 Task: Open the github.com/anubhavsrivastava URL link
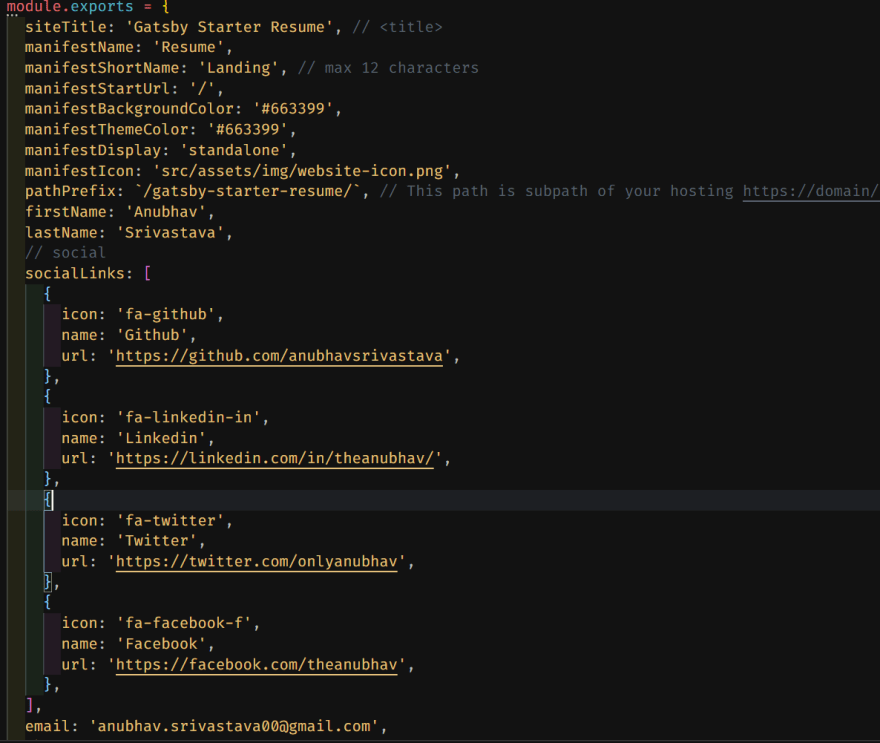point(279,356)
